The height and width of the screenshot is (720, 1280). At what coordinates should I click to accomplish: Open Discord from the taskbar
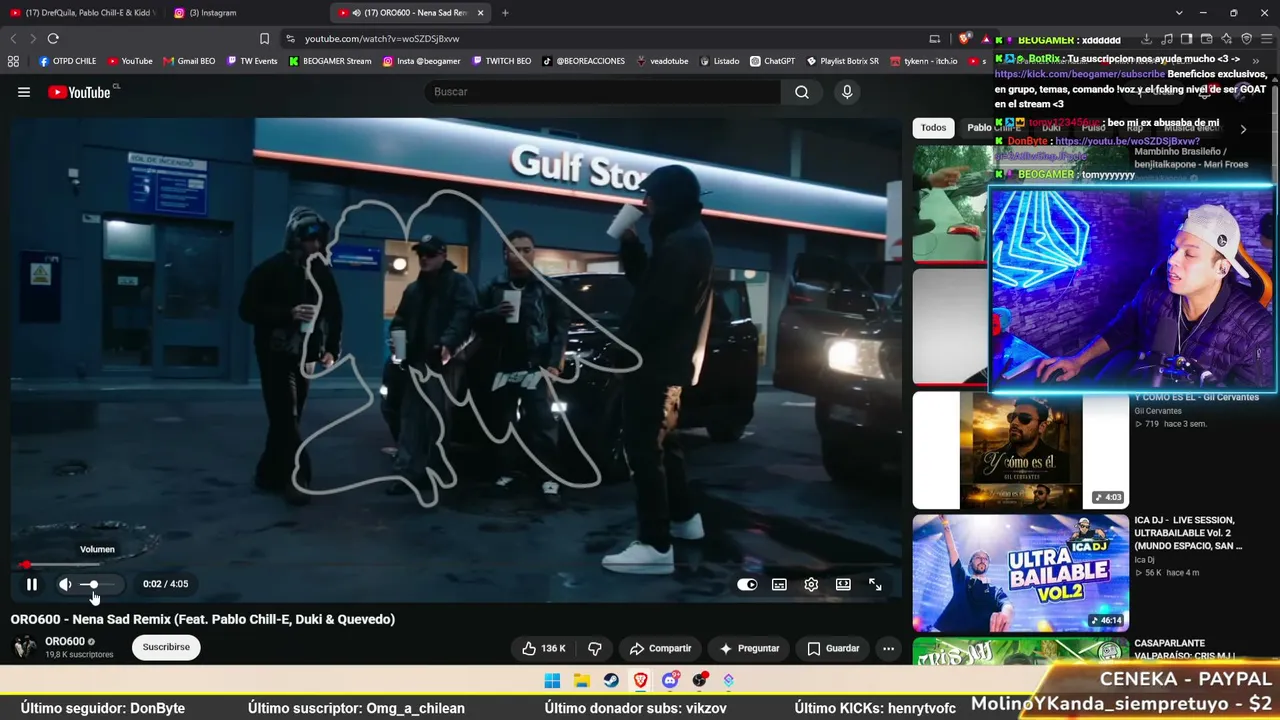(671, 681)
